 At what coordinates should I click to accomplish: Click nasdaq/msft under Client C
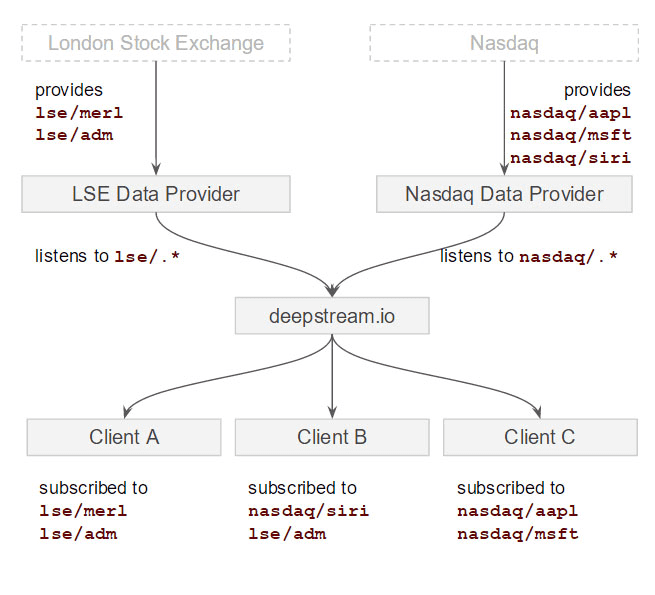tap(517, 534)
